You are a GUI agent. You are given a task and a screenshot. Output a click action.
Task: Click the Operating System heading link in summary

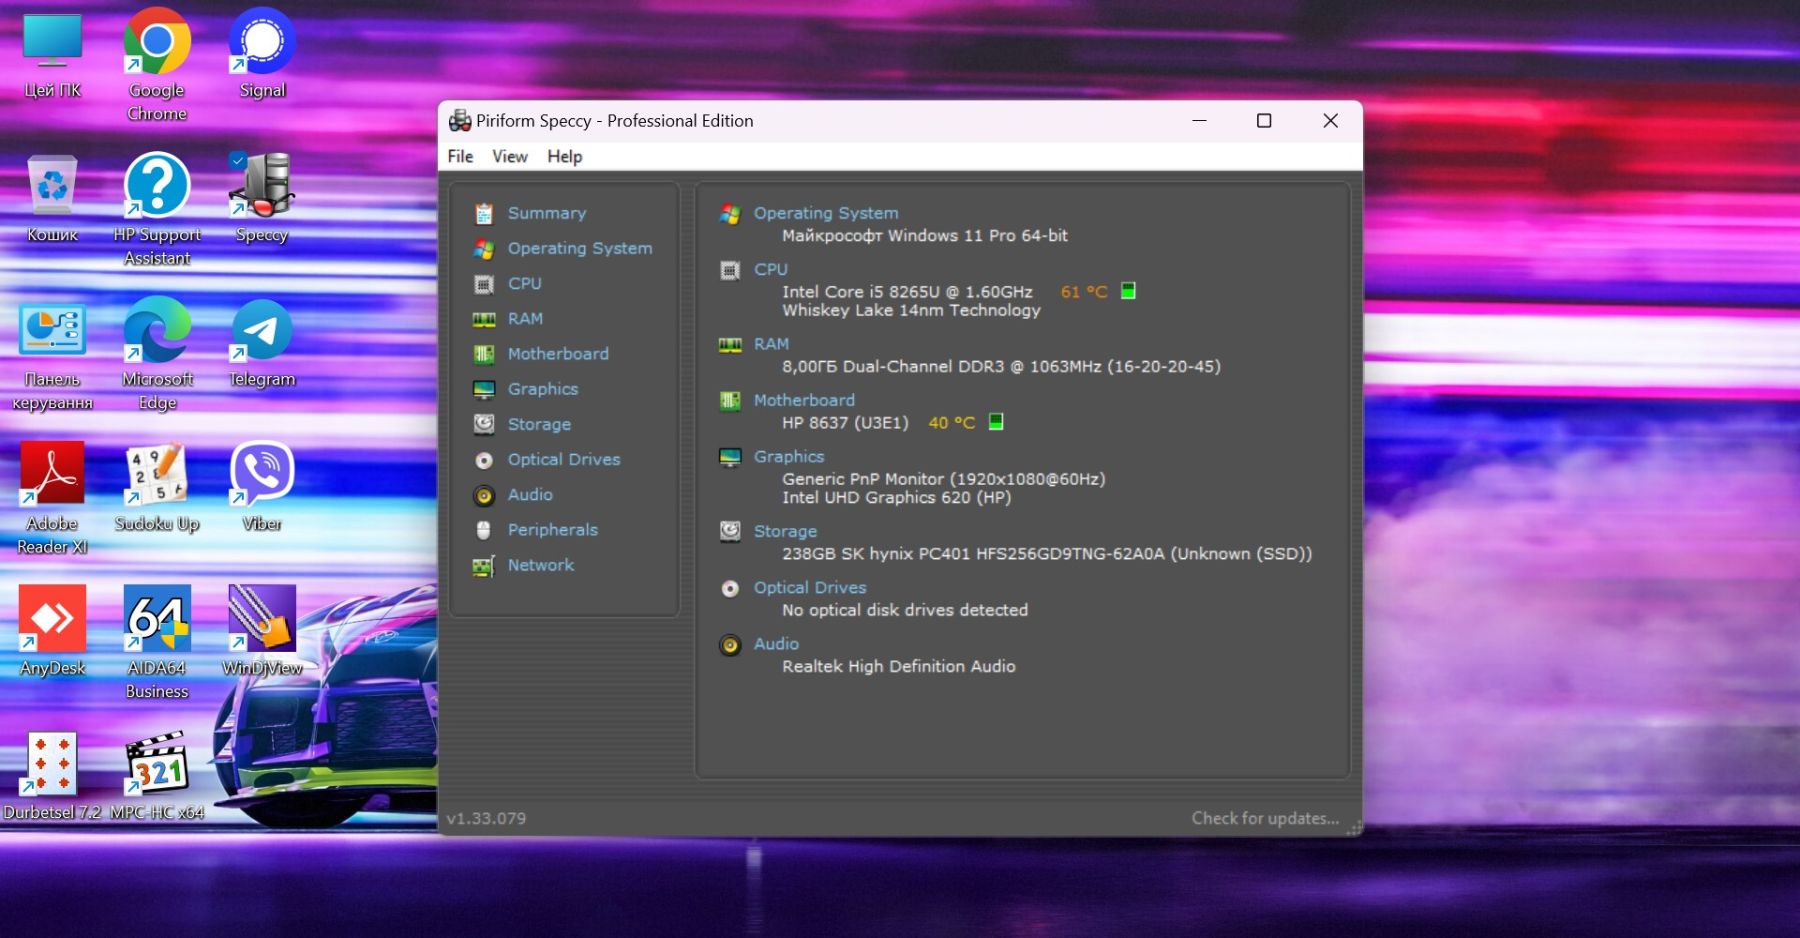(x=826, y=213)
